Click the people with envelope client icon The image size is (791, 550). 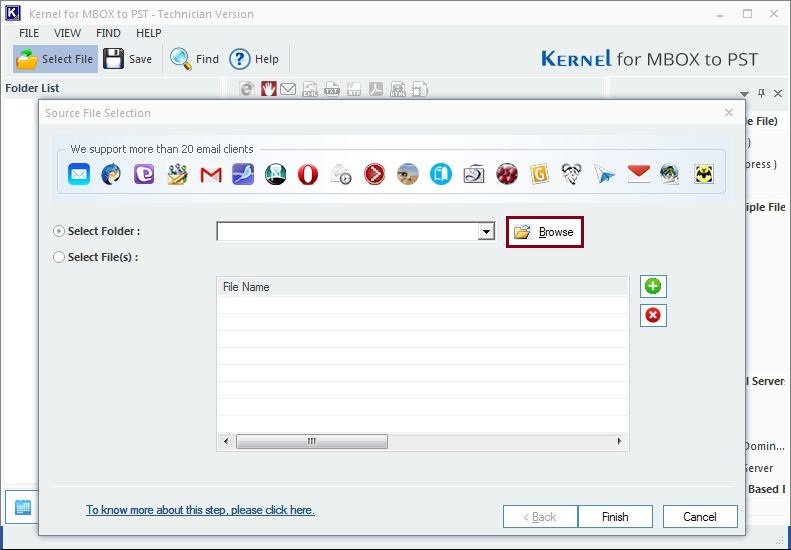[x=178, y=175]
